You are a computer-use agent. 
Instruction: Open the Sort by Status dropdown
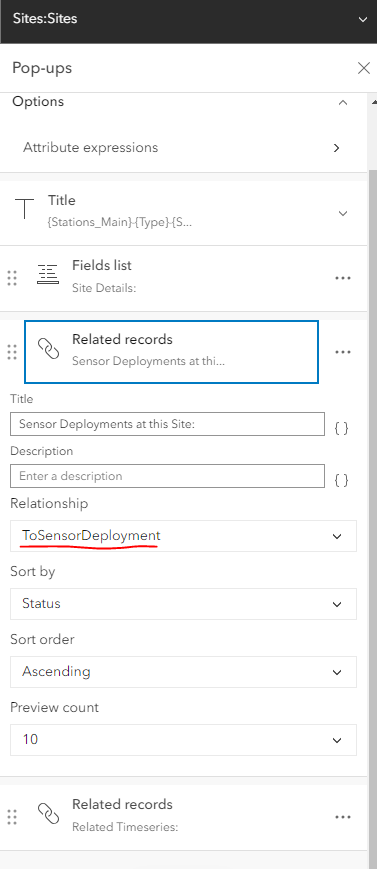coord(184,604)
